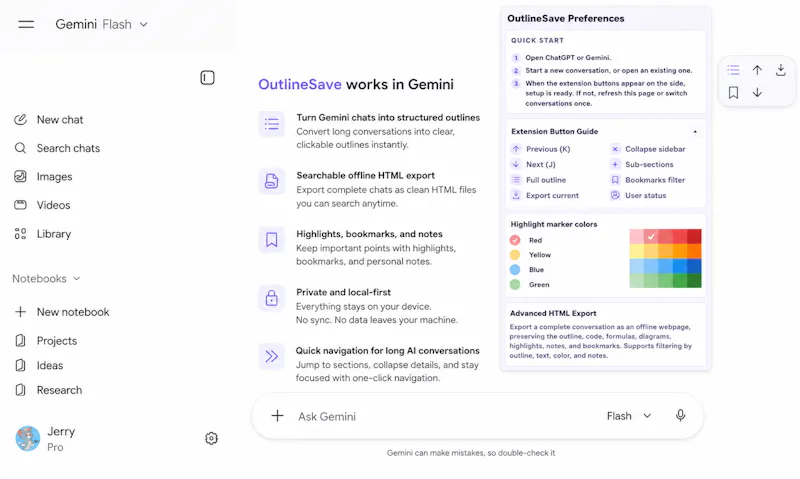The height and width of the screenshot is (479, 800).
Task: Click Jerry's profile avatar
Action: [28, 439]
